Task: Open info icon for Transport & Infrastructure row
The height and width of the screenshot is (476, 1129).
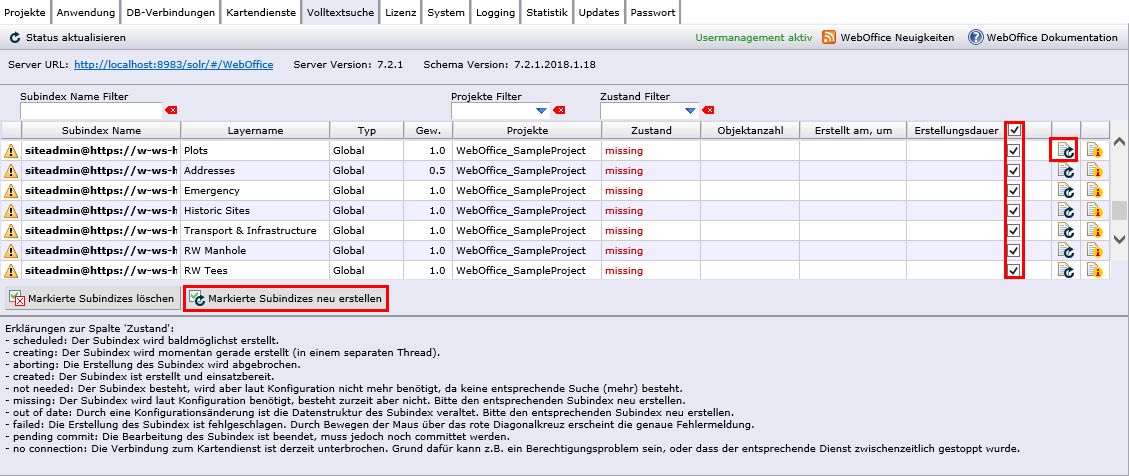Action: click(x=1094, y=230)
